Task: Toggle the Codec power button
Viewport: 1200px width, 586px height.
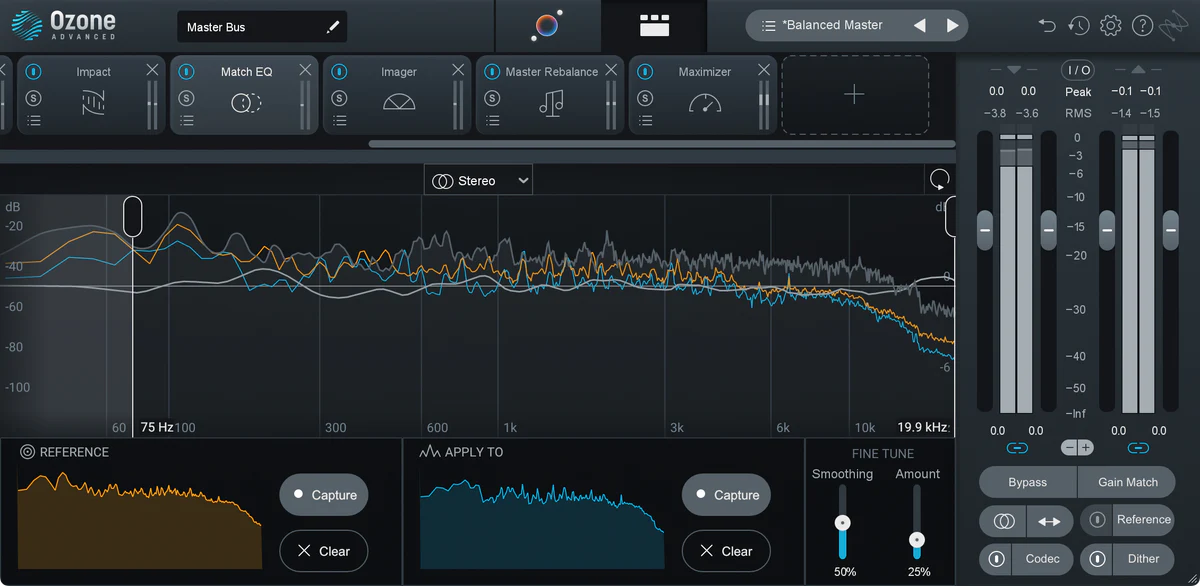Action: 996,559
